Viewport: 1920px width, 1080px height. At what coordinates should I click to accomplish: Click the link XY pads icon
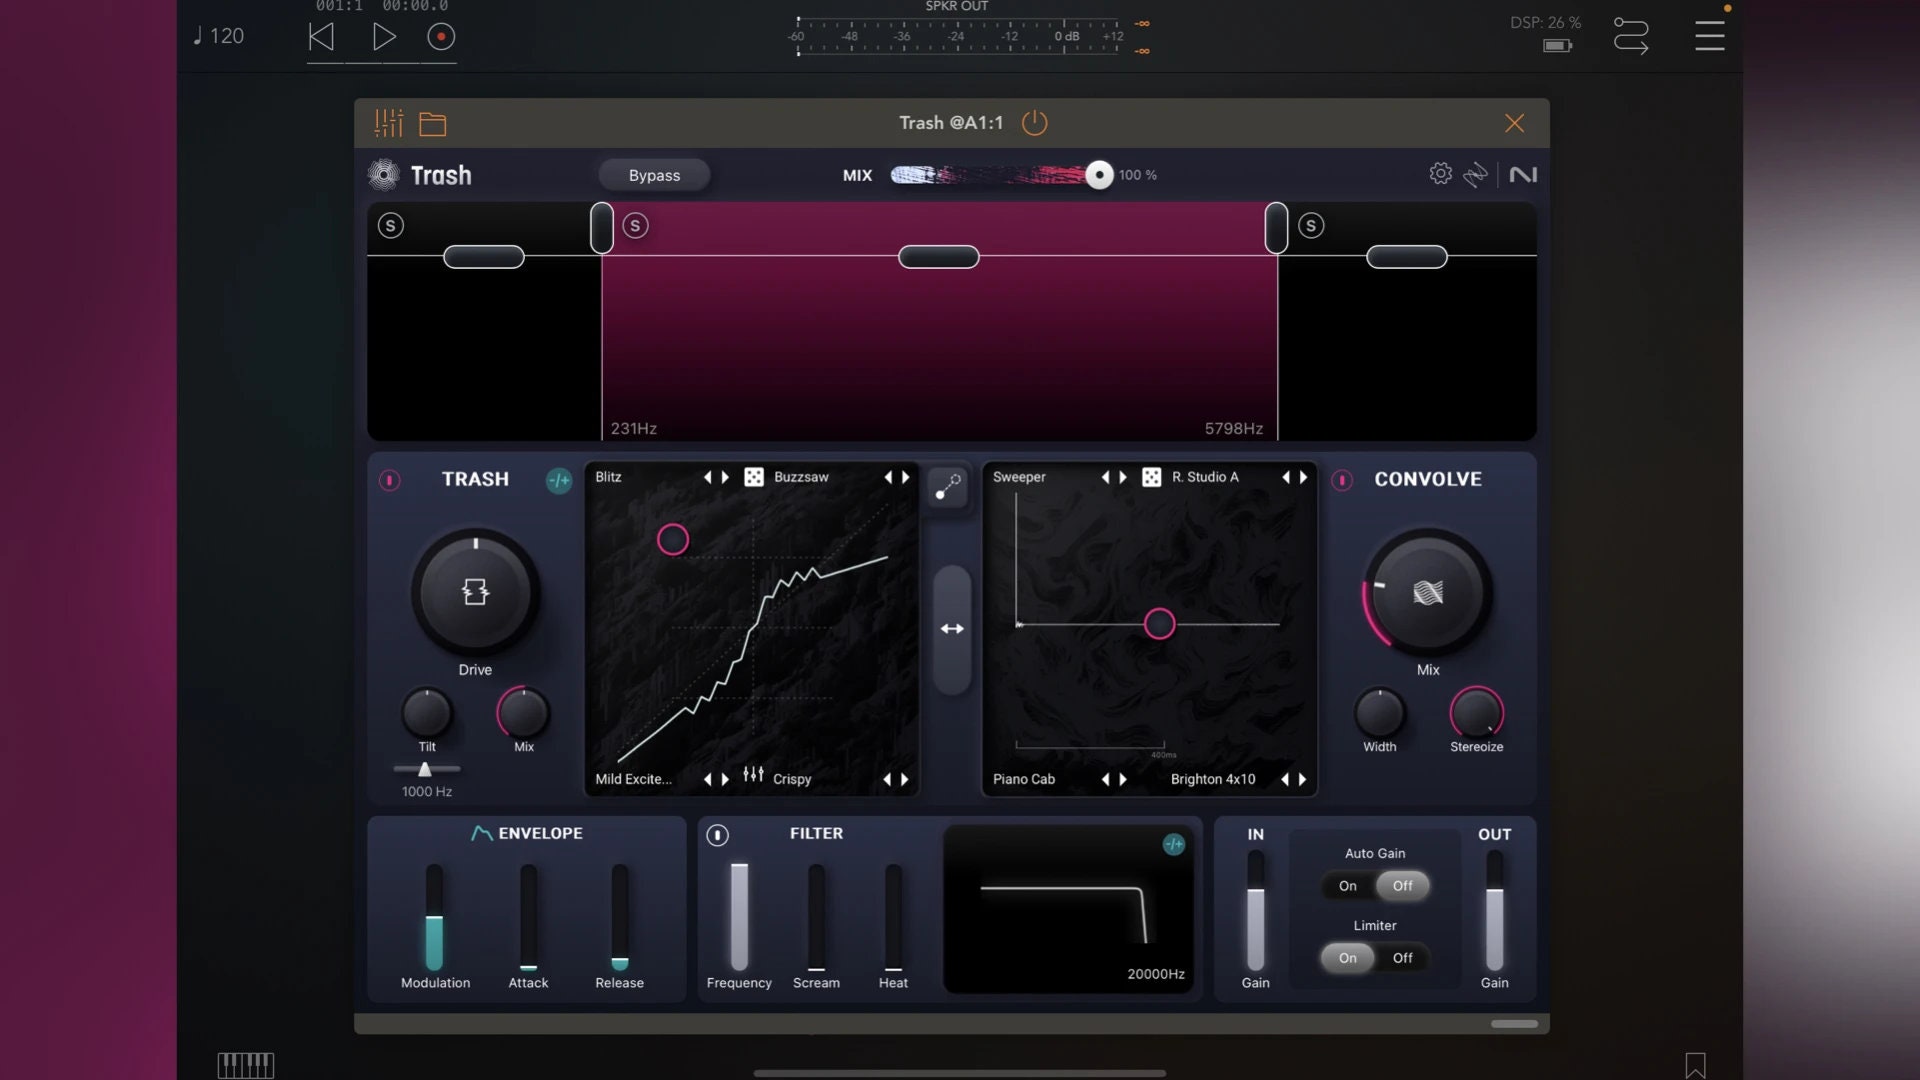click(948, 487)
